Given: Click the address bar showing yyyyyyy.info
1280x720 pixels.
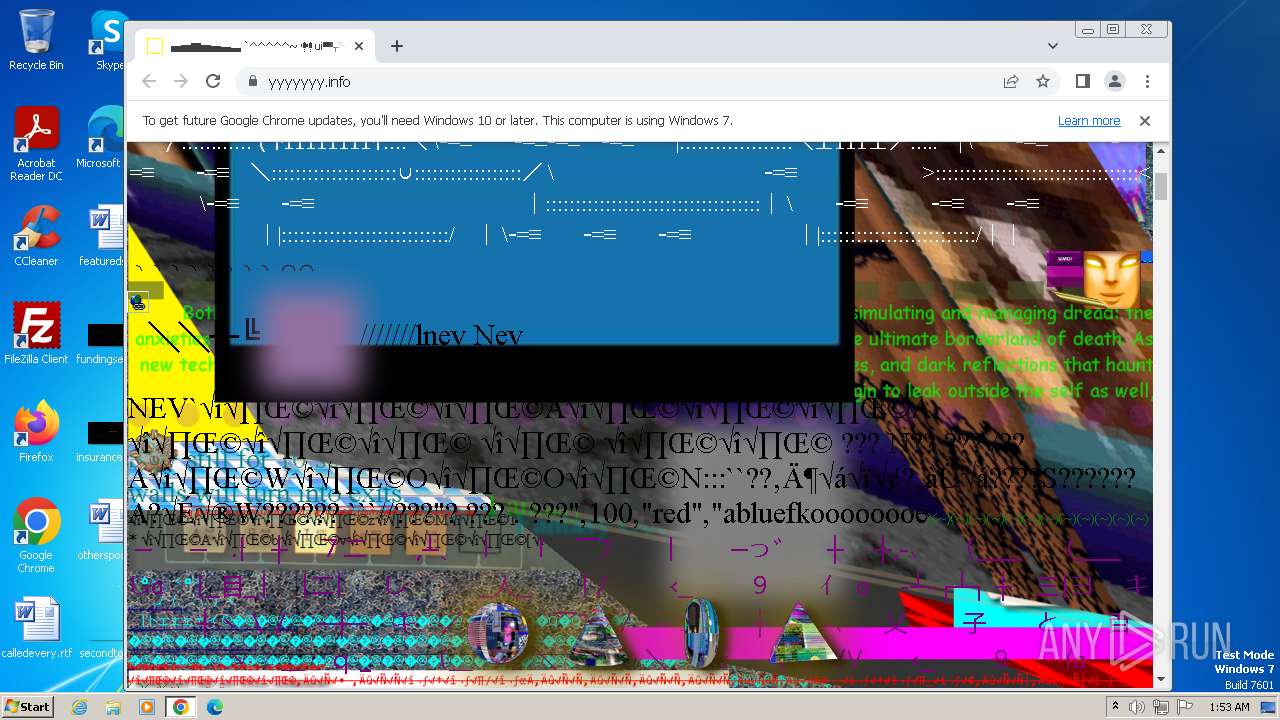Looking at the screenshot, I should (x=620, y=82).
